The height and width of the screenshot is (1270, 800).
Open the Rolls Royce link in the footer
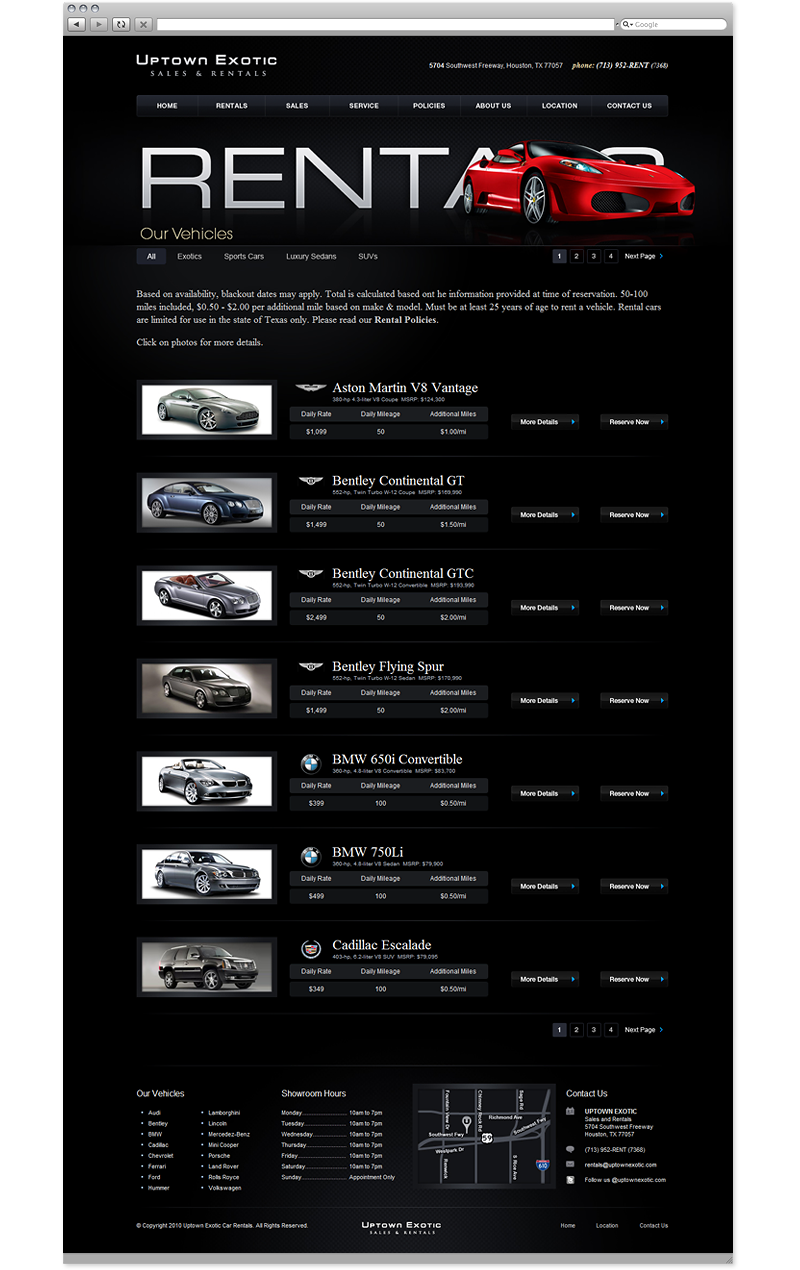pyautogui.click(x=224, y=1178)
